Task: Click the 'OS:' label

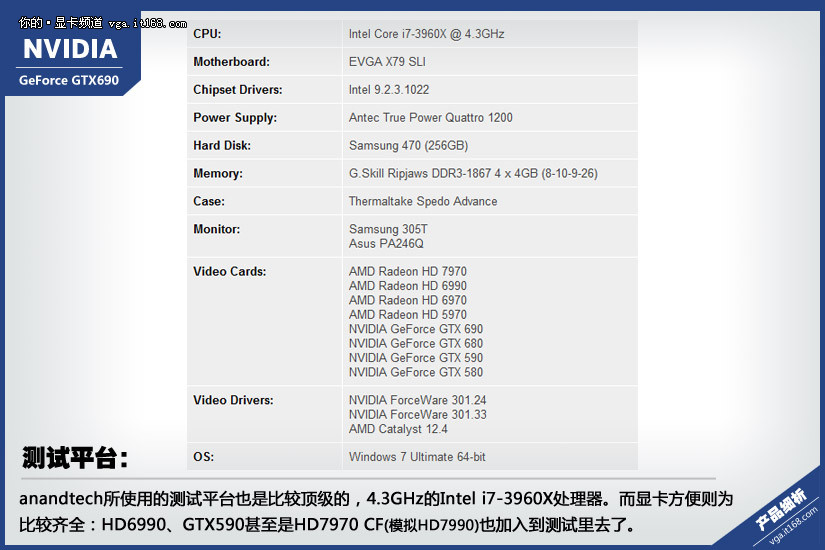Action: [204, 457]
